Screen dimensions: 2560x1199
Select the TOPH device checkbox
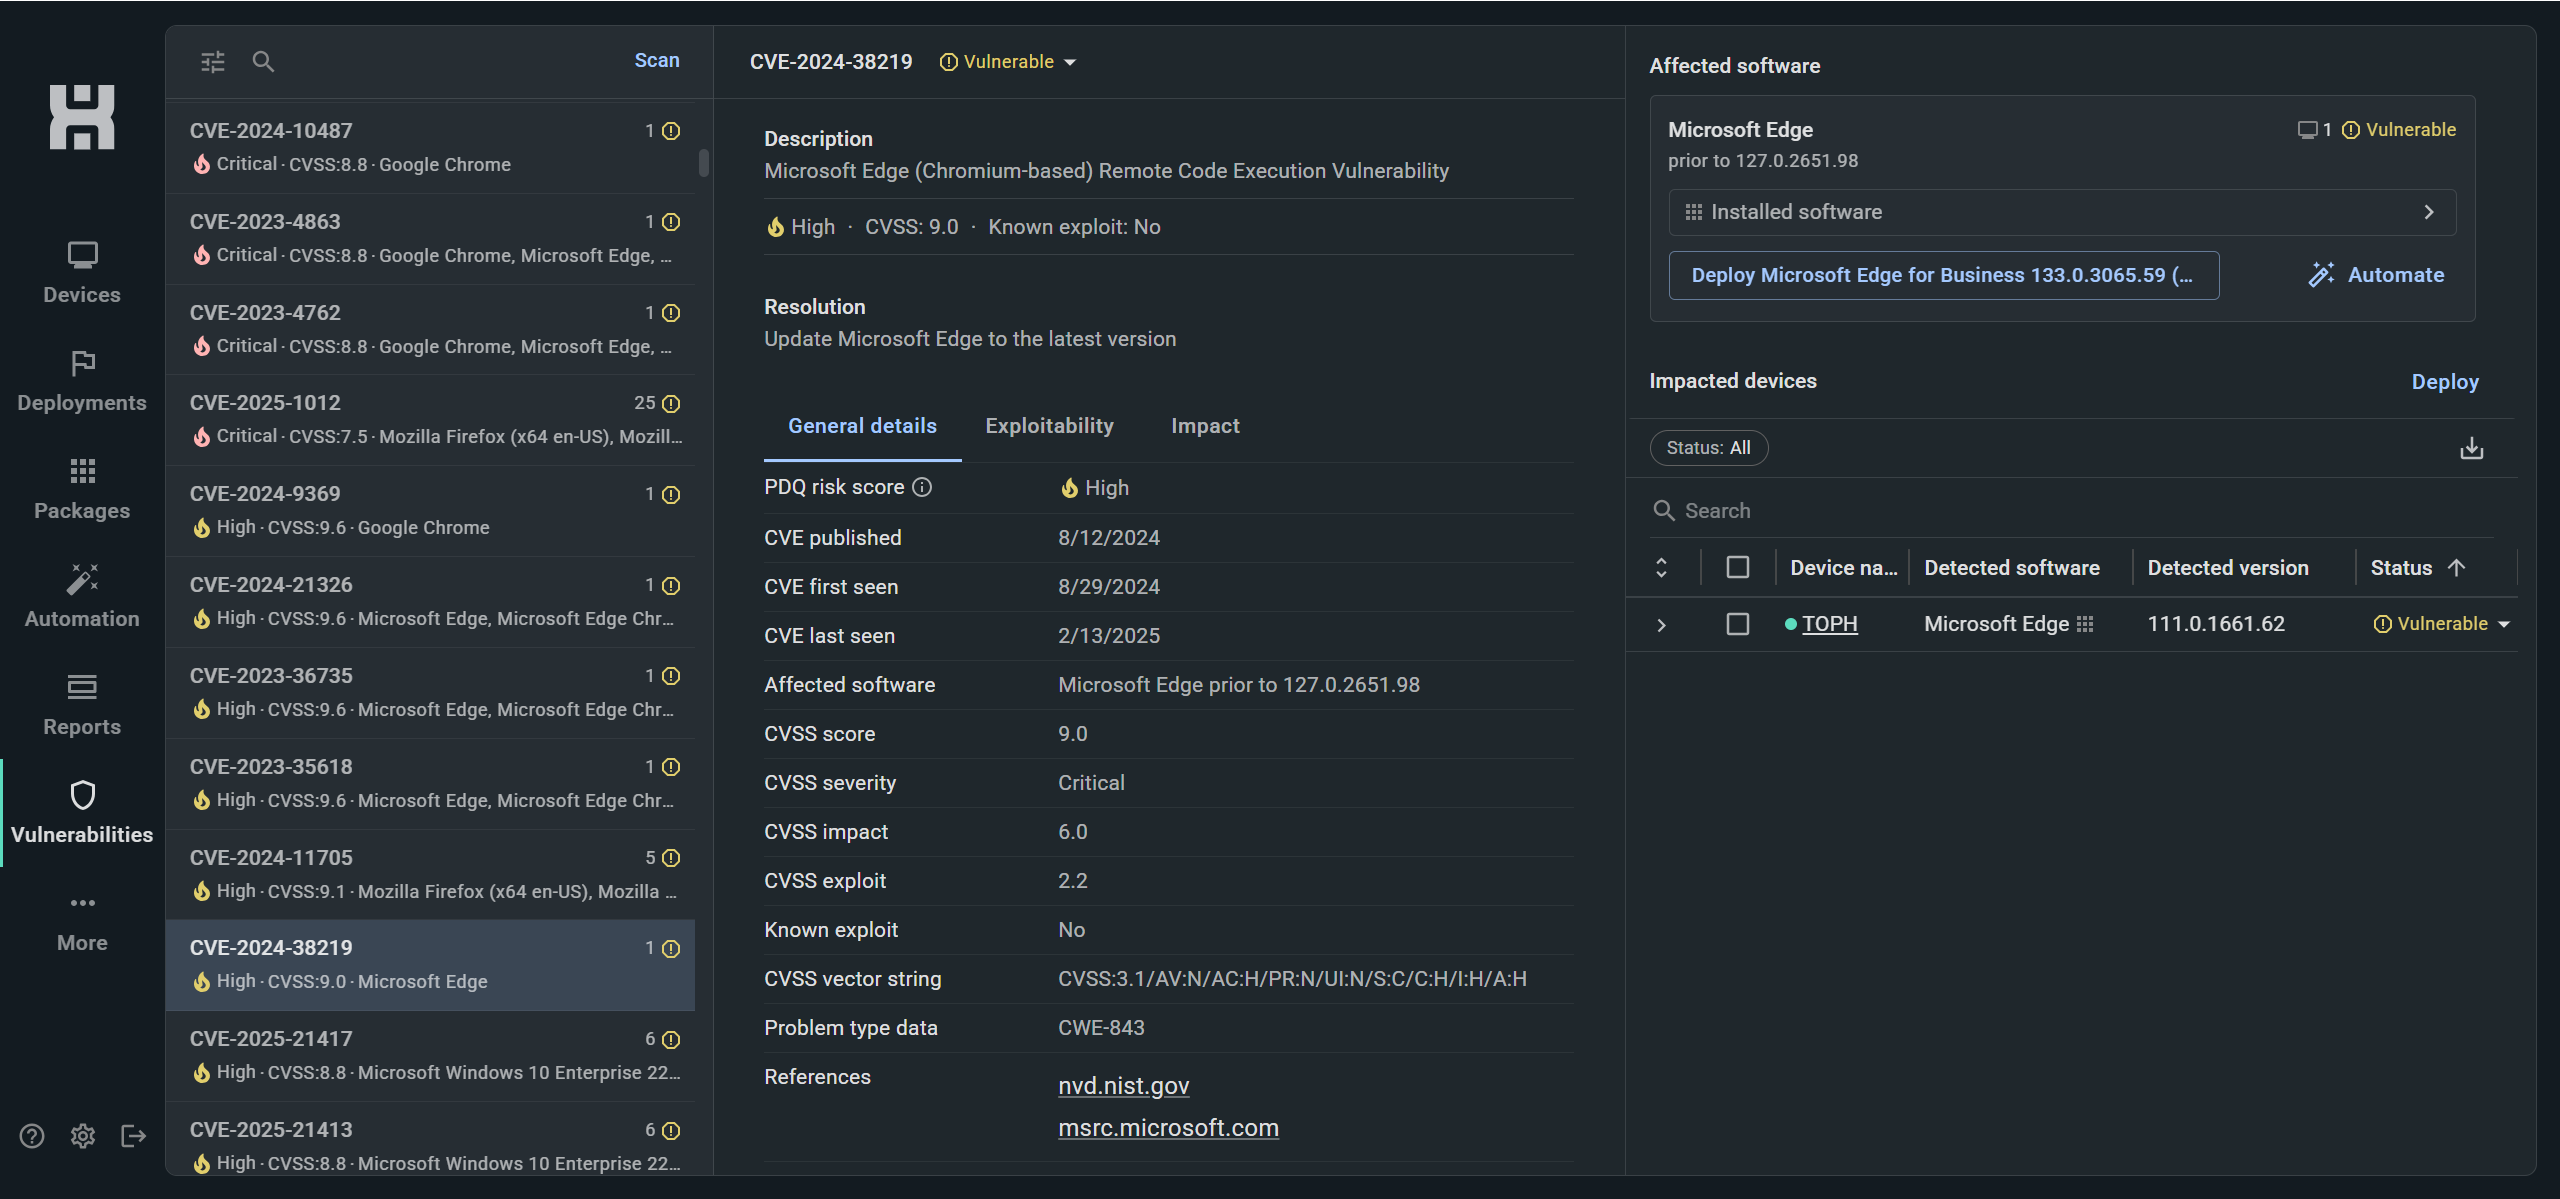[1738, 624]
